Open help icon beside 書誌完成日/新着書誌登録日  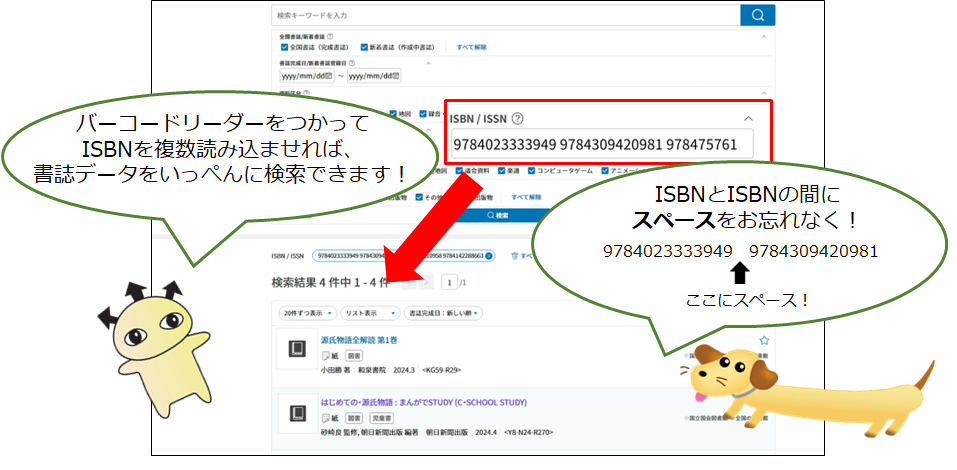click(352, 62)
